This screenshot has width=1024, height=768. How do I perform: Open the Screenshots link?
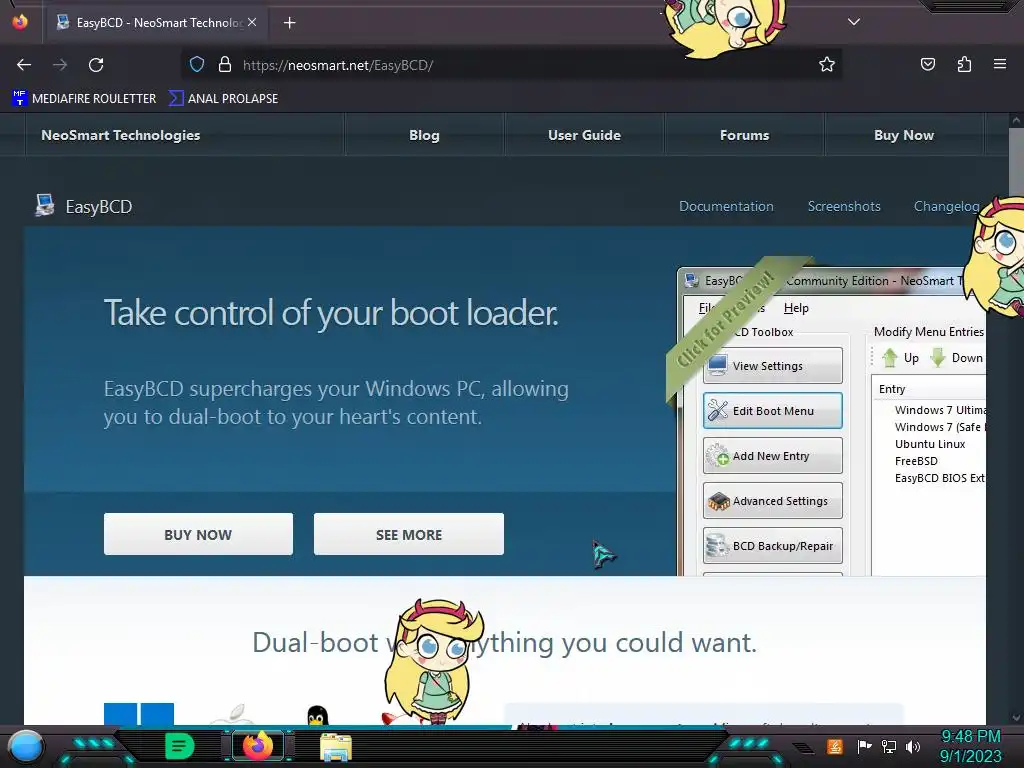844,206
